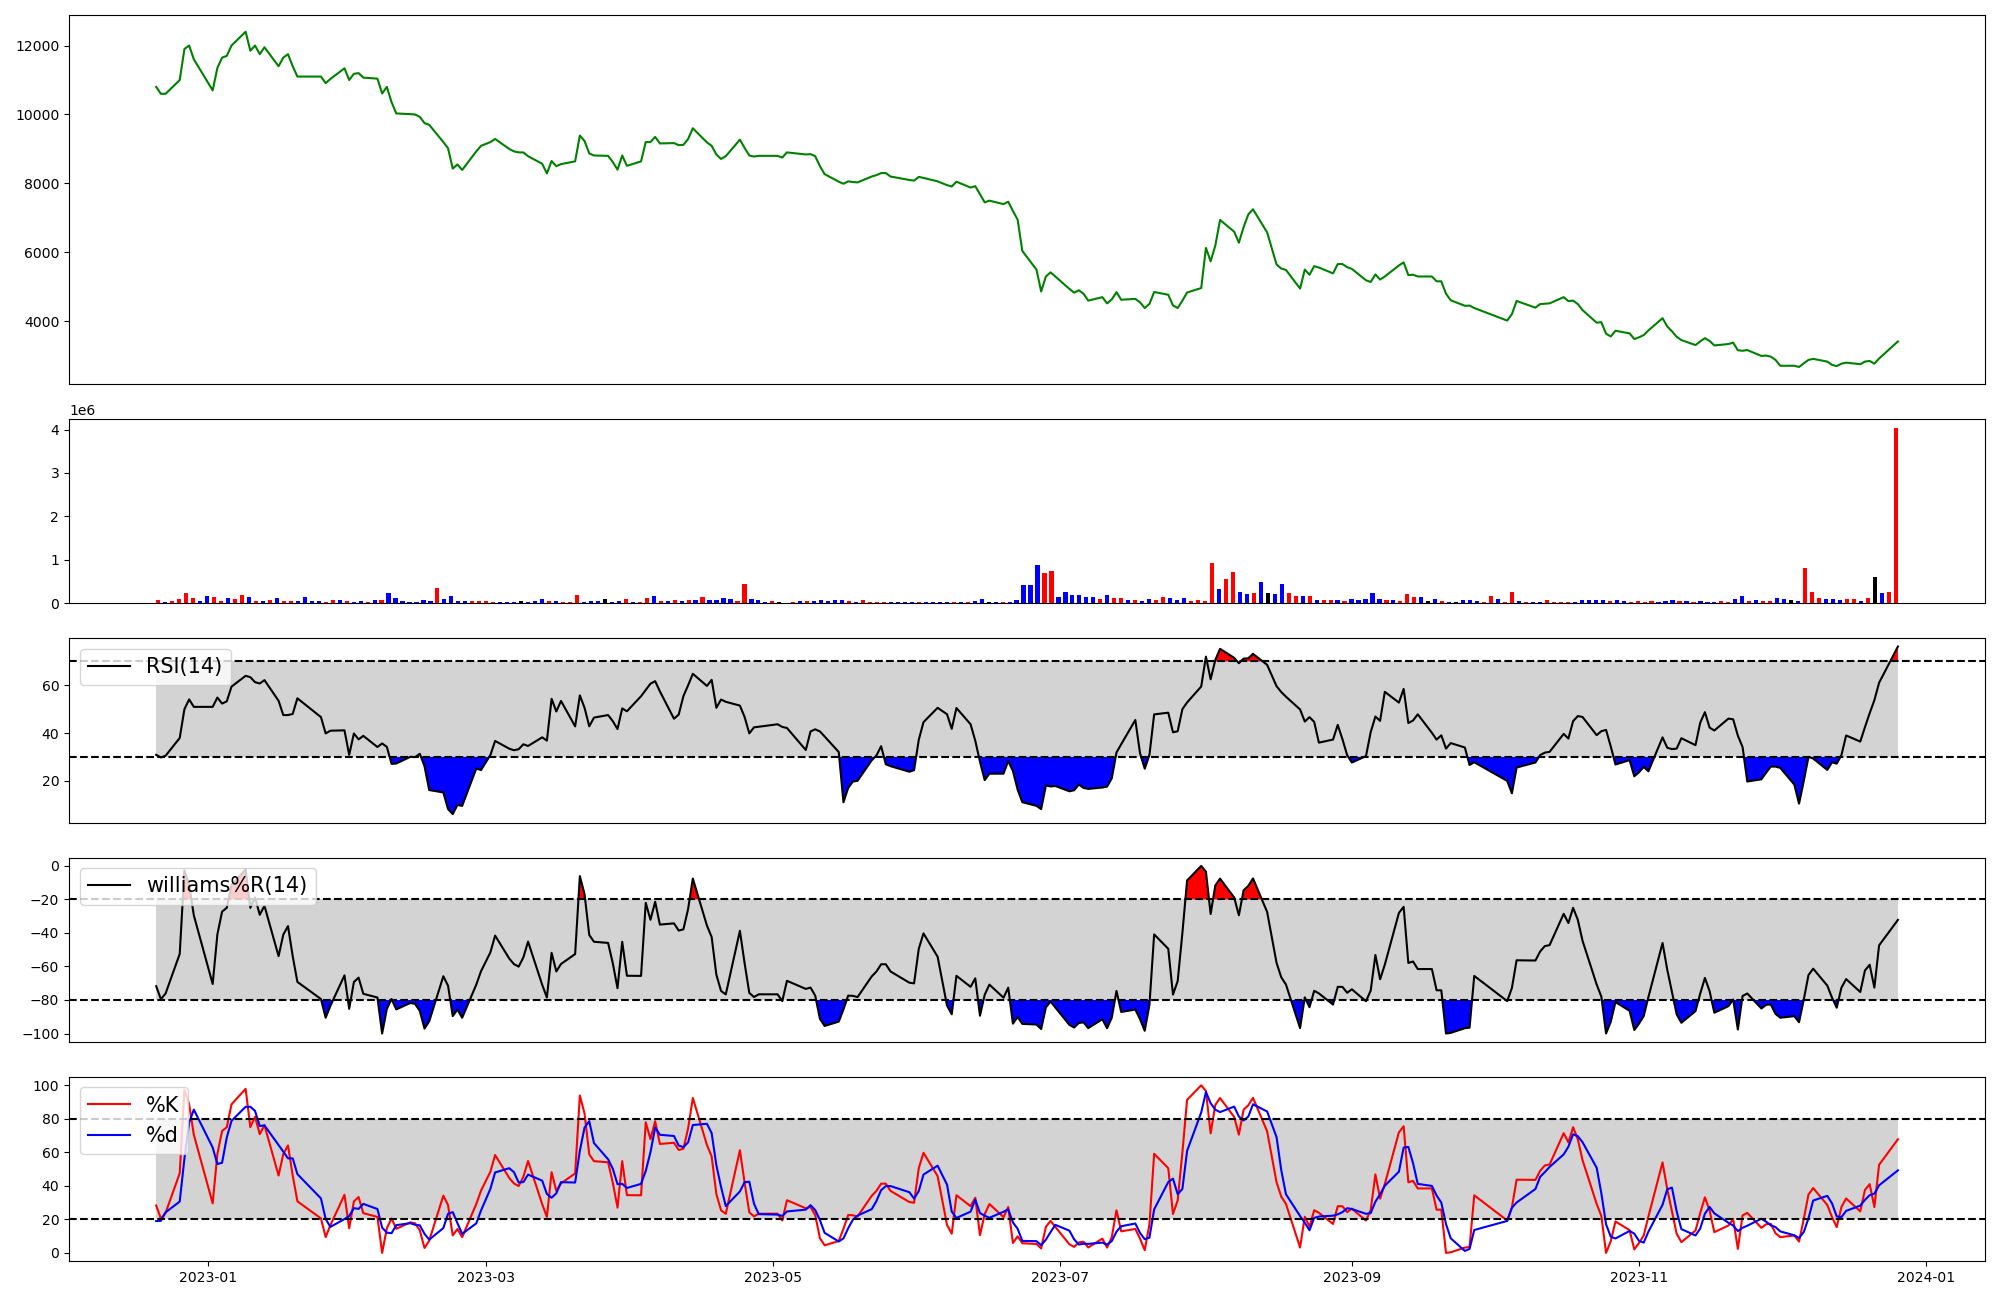Click the 2023-05 x-axis date label
This screenshot has height=1300, width=2000.
click(773, 1277)
